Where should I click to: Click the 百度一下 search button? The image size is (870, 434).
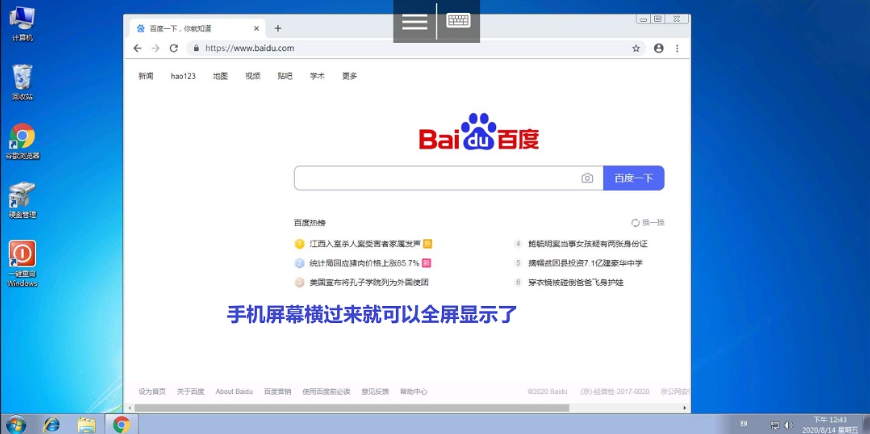pos(634,178)
